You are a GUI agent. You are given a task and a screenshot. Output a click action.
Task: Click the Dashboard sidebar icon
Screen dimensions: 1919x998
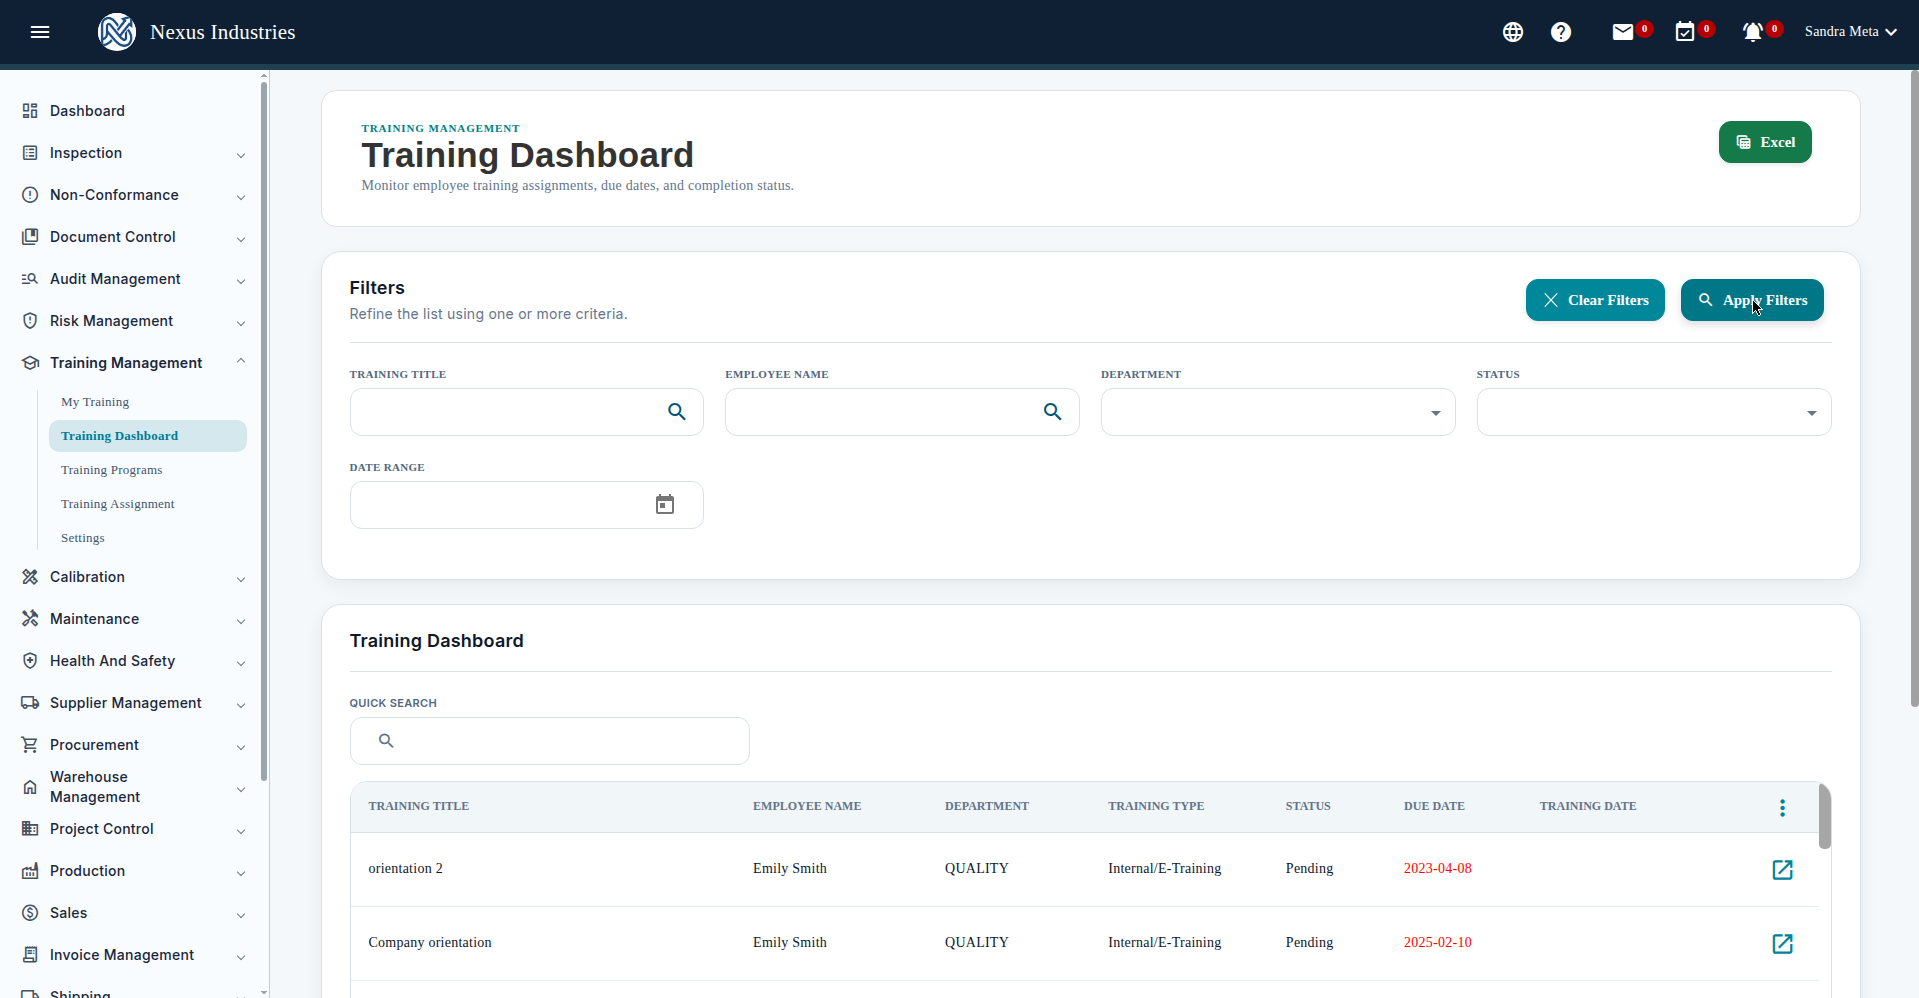[x=30, y=111]
